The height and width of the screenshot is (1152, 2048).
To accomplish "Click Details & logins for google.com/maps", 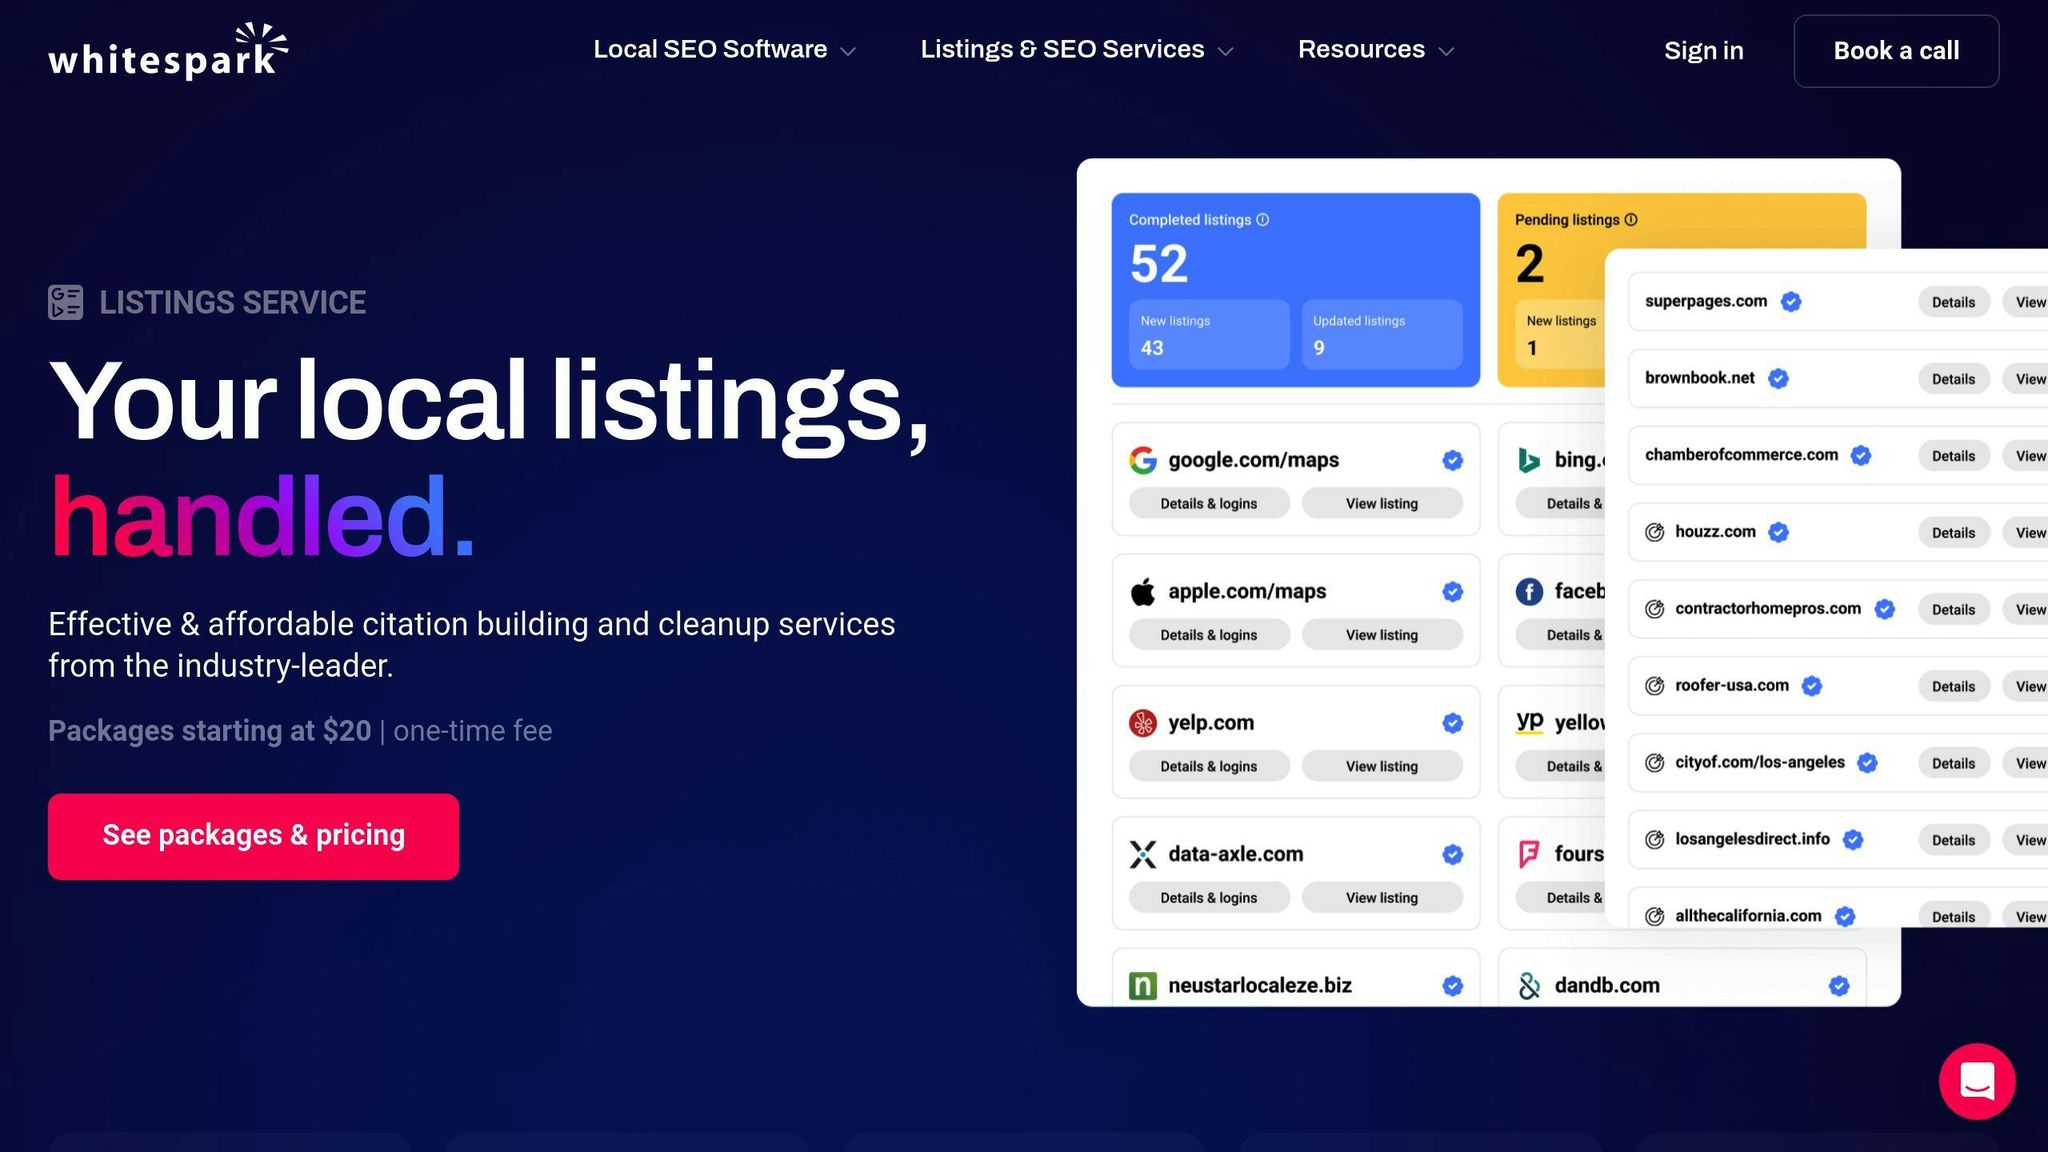I will tap(1209, 504).
